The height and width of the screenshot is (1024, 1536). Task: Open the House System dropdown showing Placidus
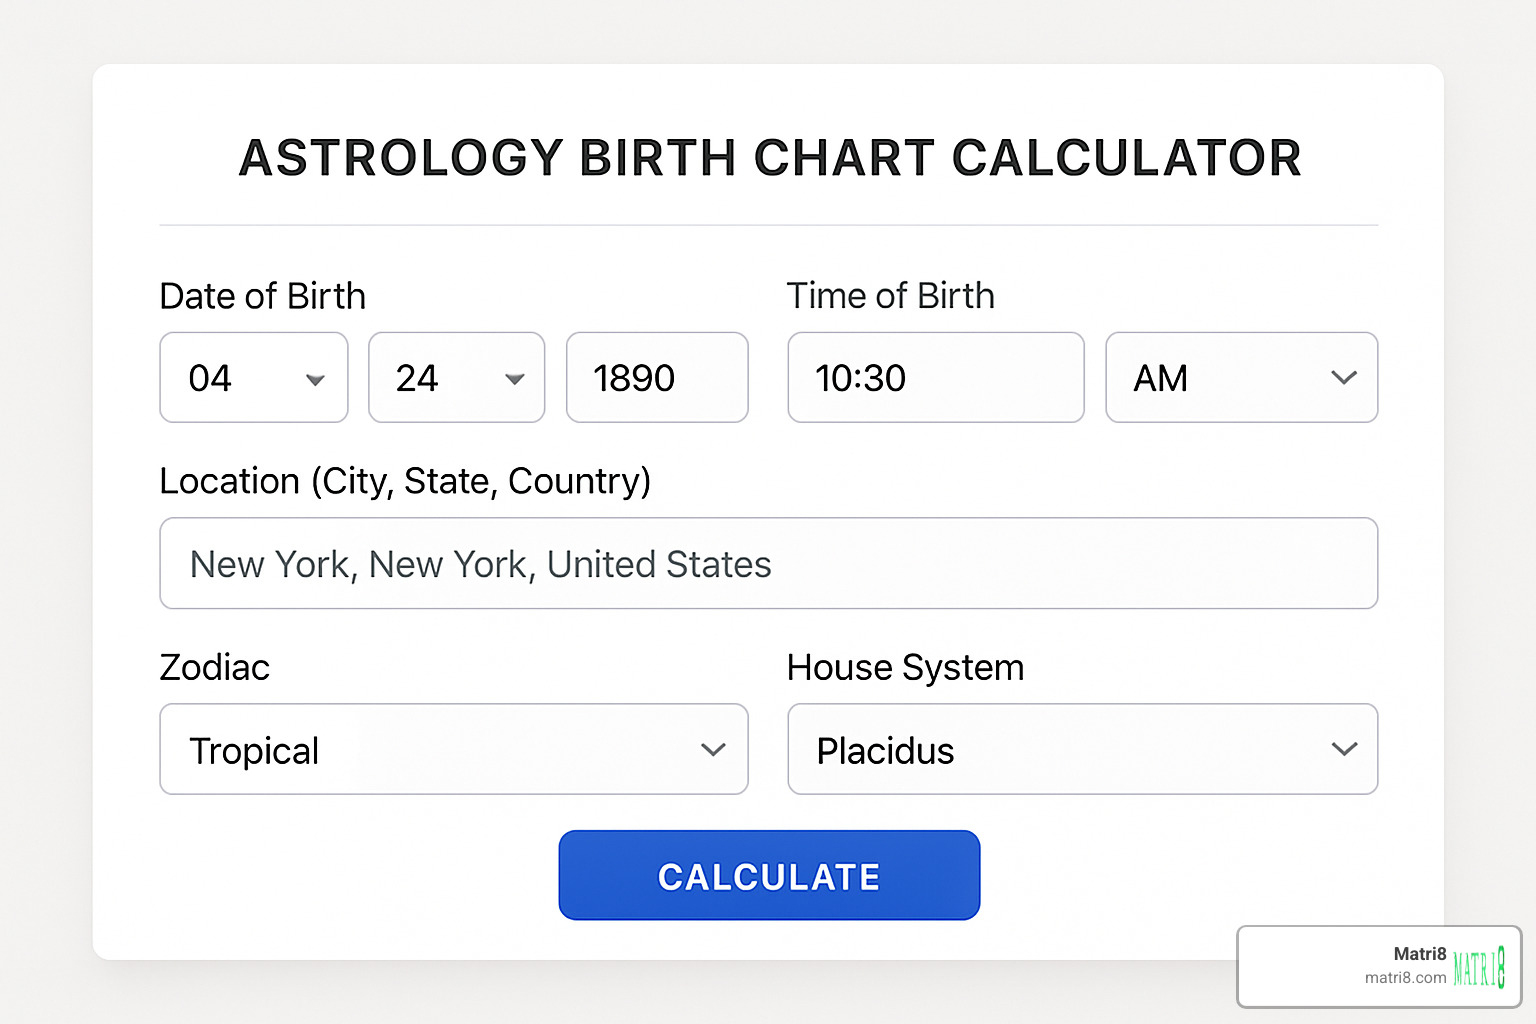pos(1082,750)
